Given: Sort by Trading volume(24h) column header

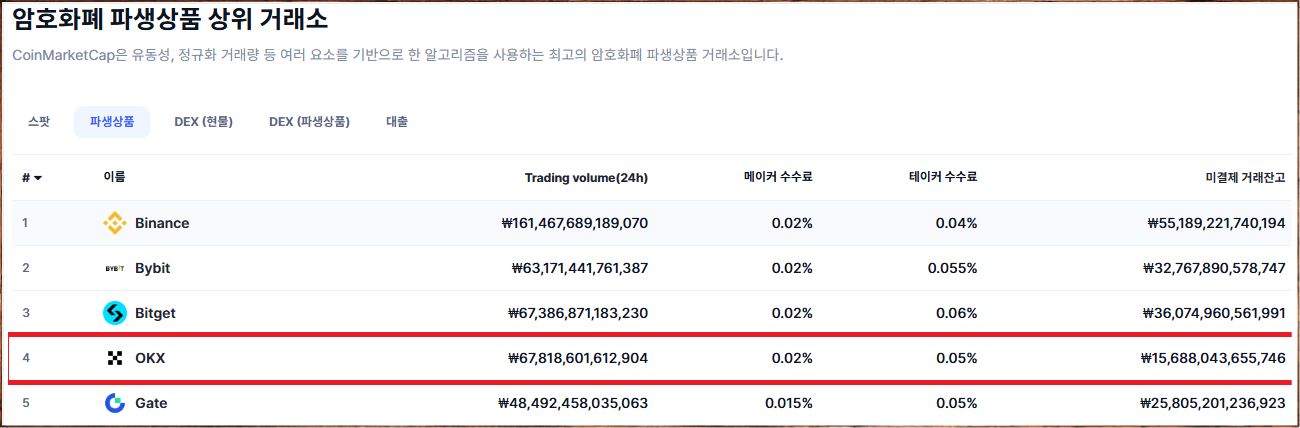Looking at the screenshot, I should (586, 178).
